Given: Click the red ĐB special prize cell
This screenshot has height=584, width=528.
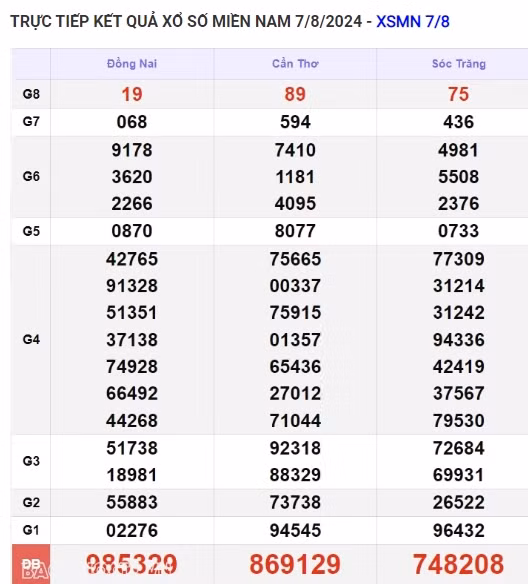Looking at the screenshot, I should (31, 564).
